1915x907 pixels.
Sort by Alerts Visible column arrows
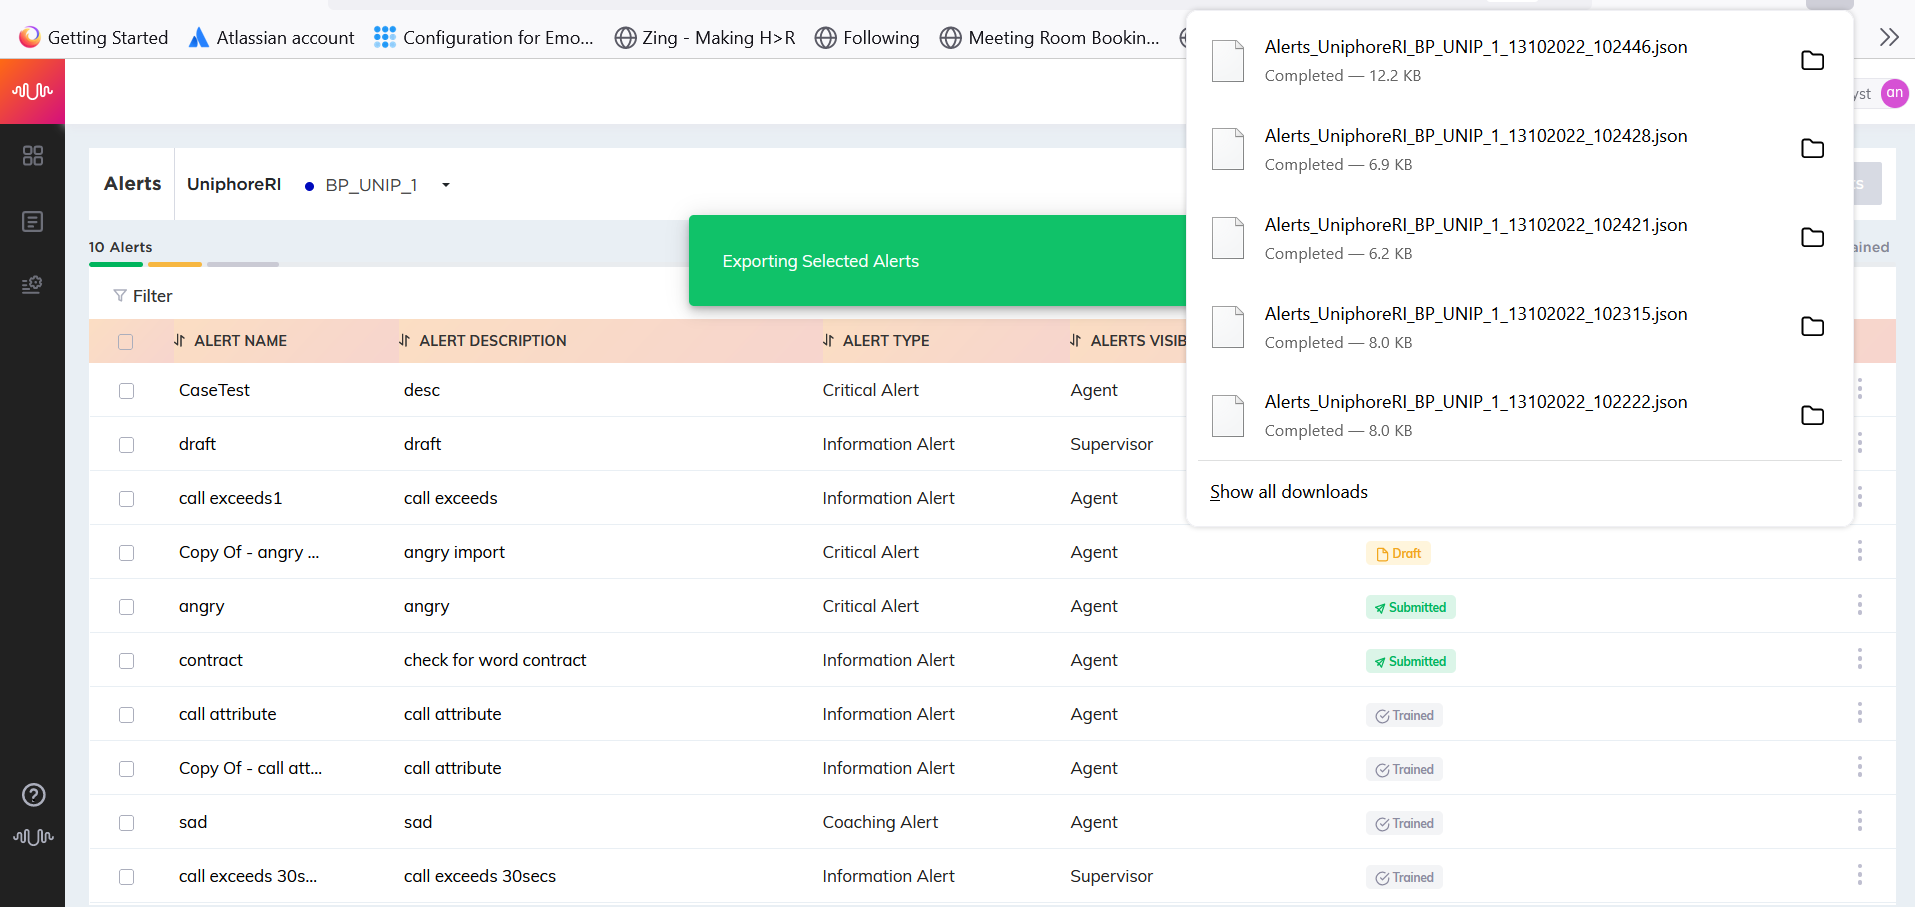(1076, 341)
